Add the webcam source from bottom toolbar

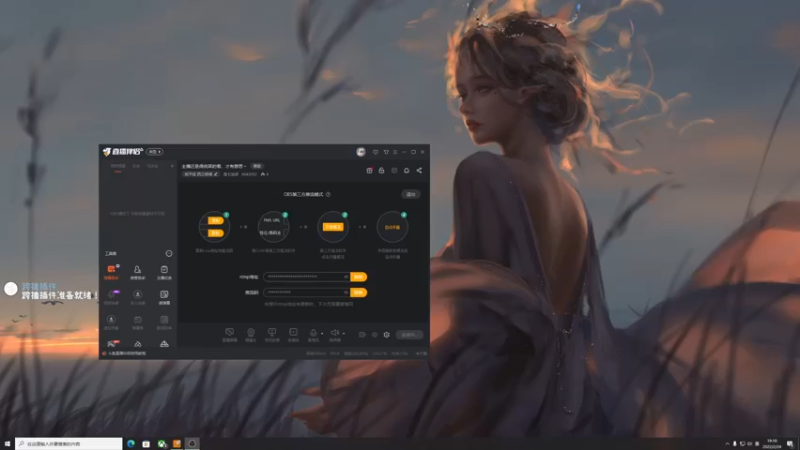point(251,335)
